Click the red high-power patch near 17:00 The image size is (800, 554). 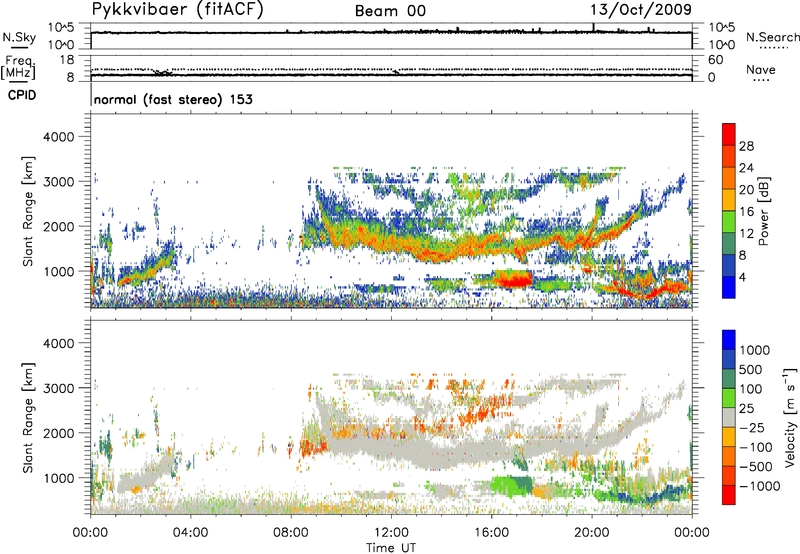click(514, 279)
